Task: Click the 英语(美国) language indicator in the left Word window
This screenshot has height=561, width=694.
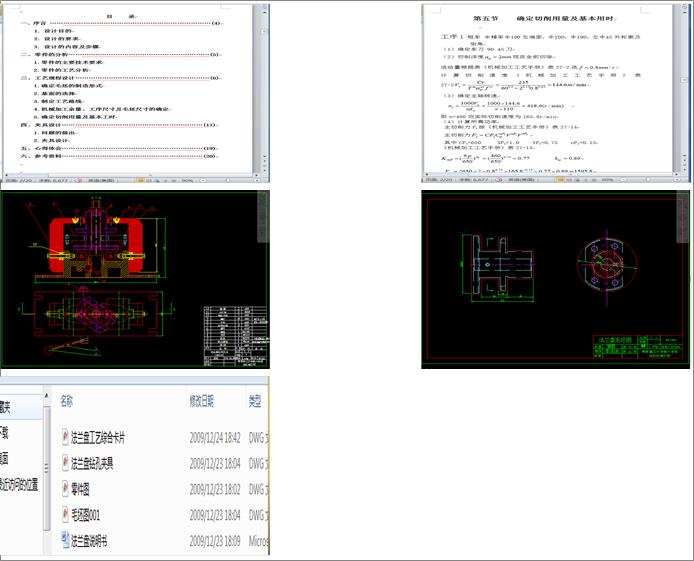Action: click(x=101, y=180)
